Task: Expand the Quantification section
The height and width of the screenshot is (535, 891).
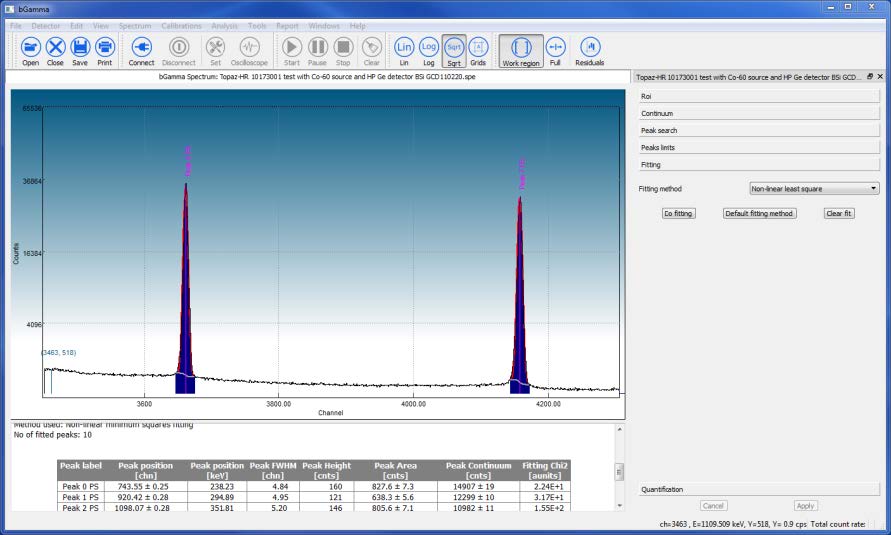Action: click(x=759, y=490)
